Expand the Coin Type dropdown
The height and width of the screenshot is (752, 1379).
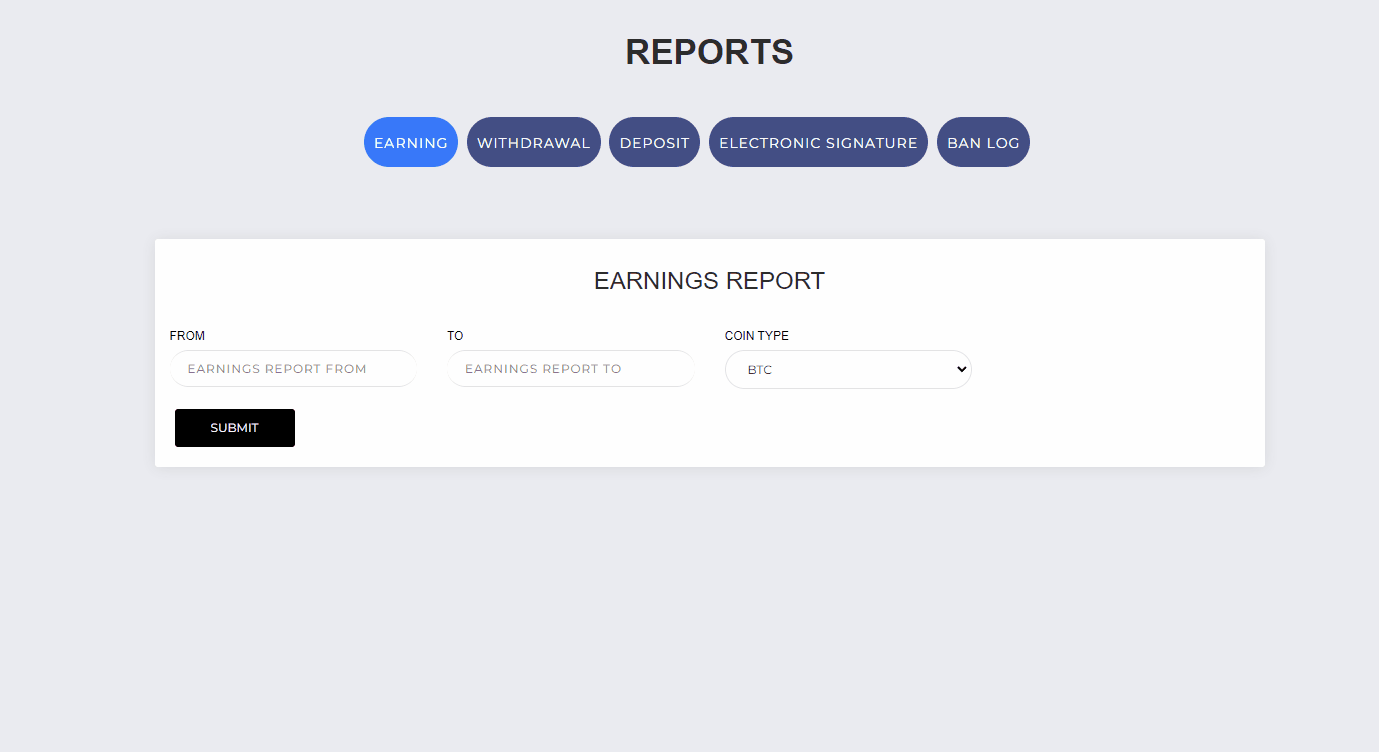847,370
